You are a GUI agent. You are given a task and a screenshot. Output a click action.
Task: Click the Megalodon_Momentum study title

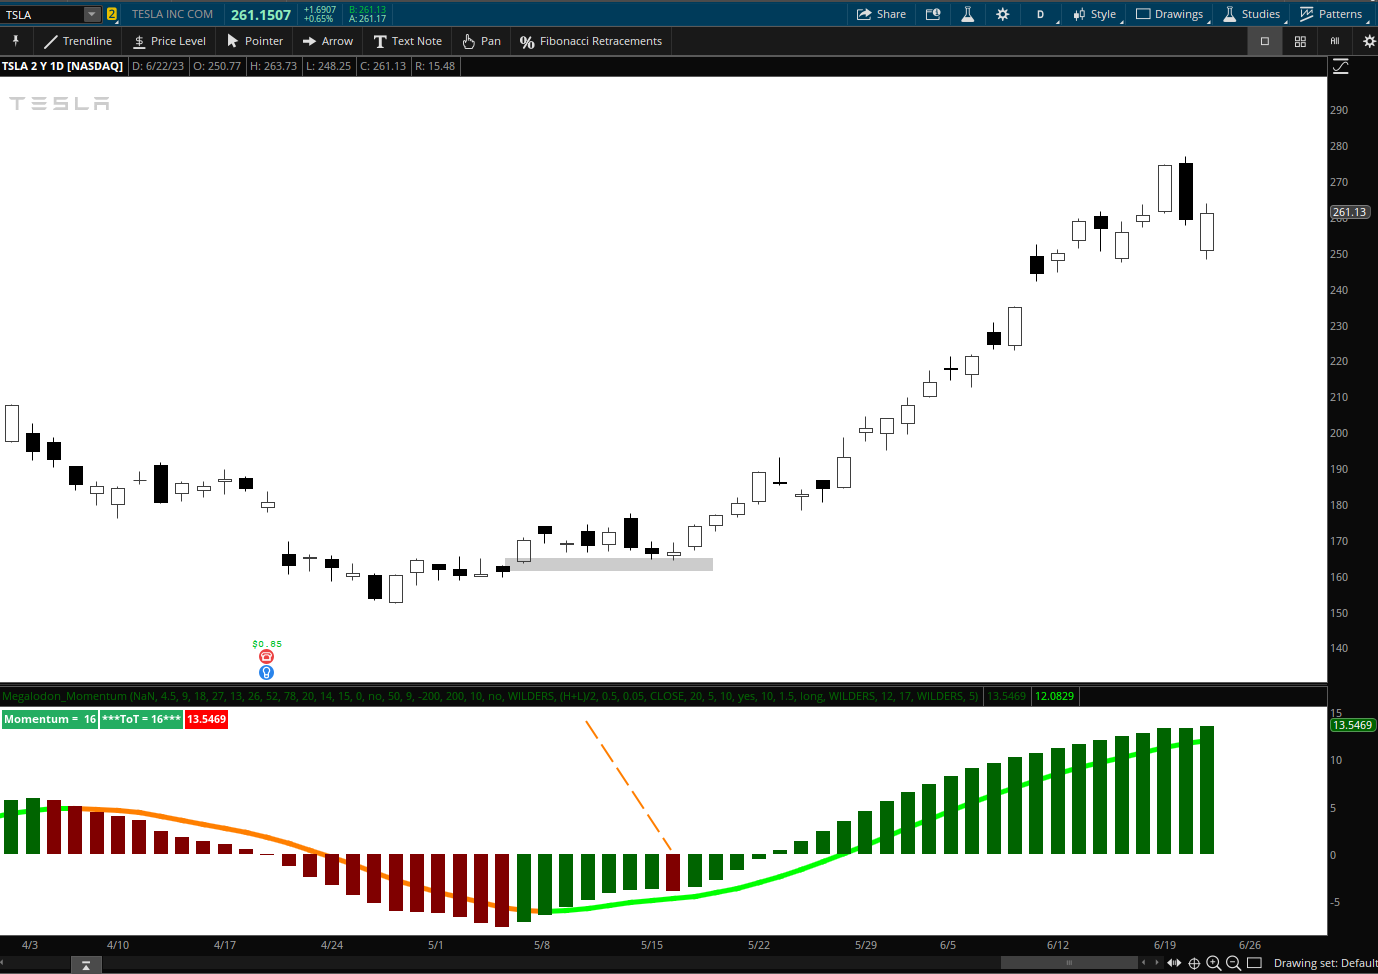click(64, 696)
